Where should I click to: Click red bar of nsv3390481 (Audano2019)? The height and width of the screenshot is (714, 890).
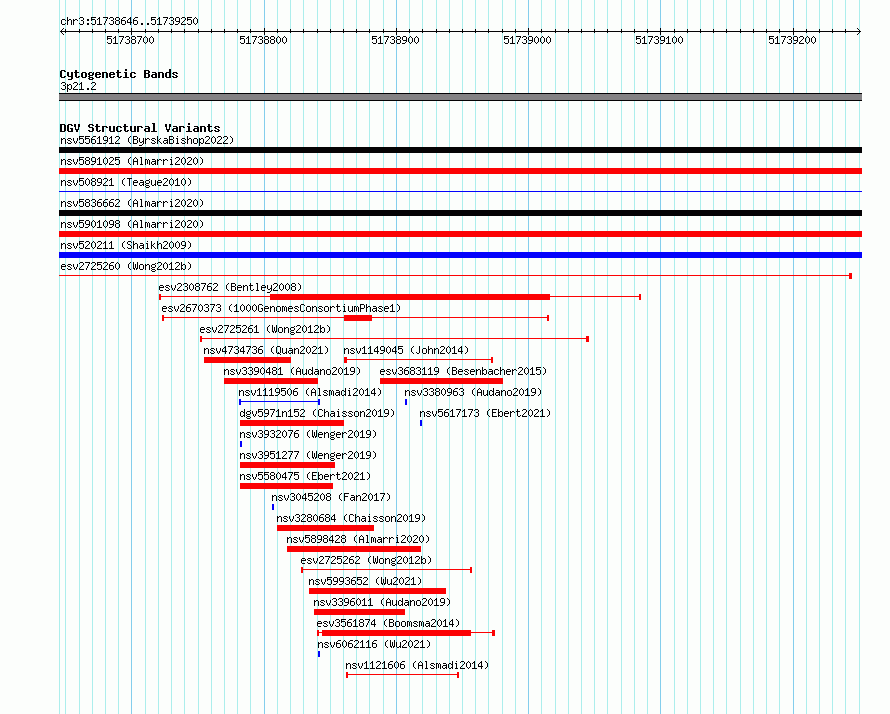point(271,381)
